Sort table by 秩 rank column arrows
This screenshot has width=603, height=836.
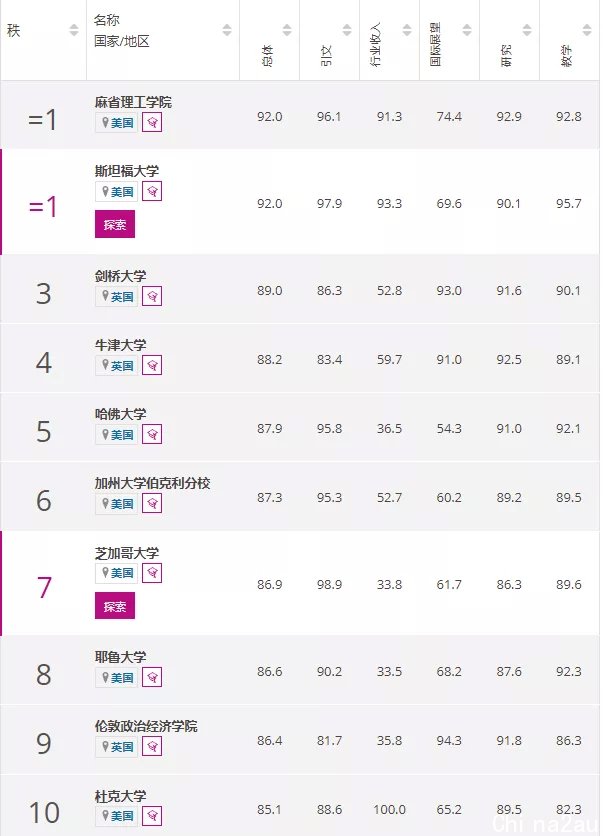click(x=74, y=30)
